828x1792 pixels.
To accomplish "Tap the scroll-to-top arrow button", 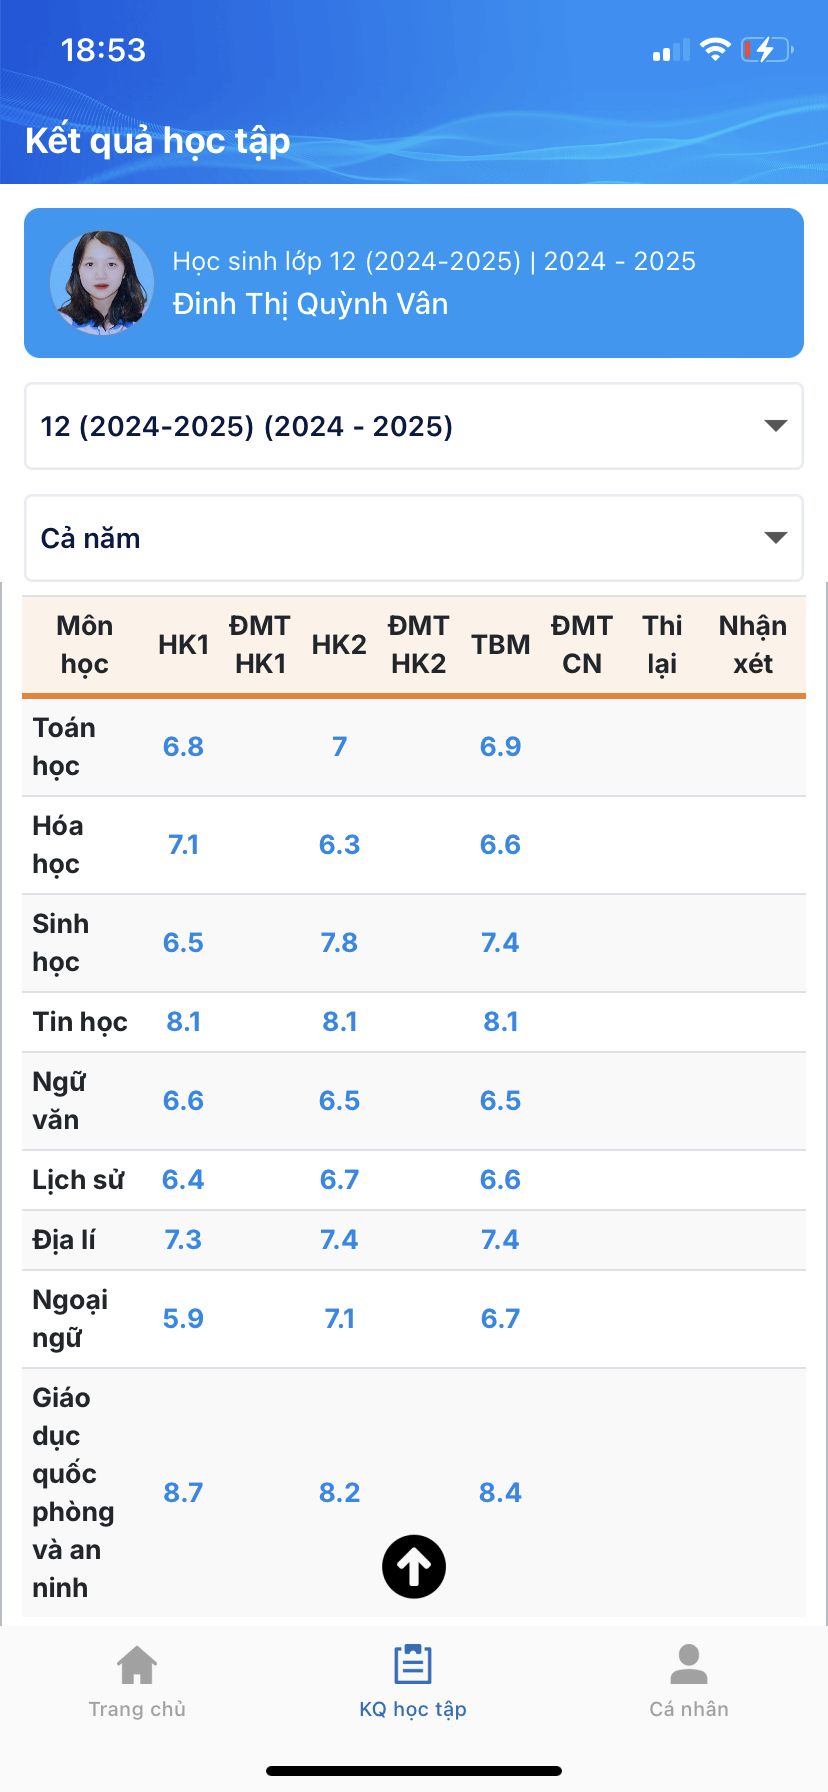I will [414, 1566].
